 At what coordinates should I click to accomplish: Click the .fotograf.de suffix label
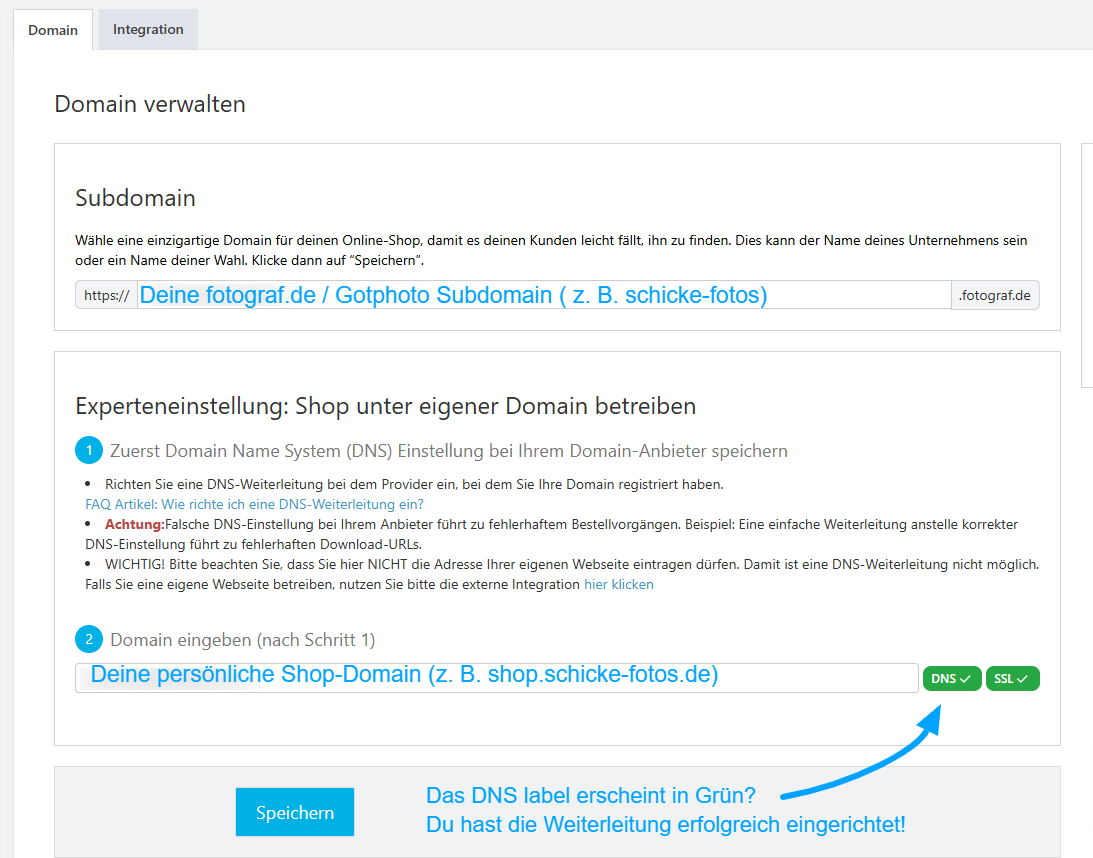(x=995, y=295)
